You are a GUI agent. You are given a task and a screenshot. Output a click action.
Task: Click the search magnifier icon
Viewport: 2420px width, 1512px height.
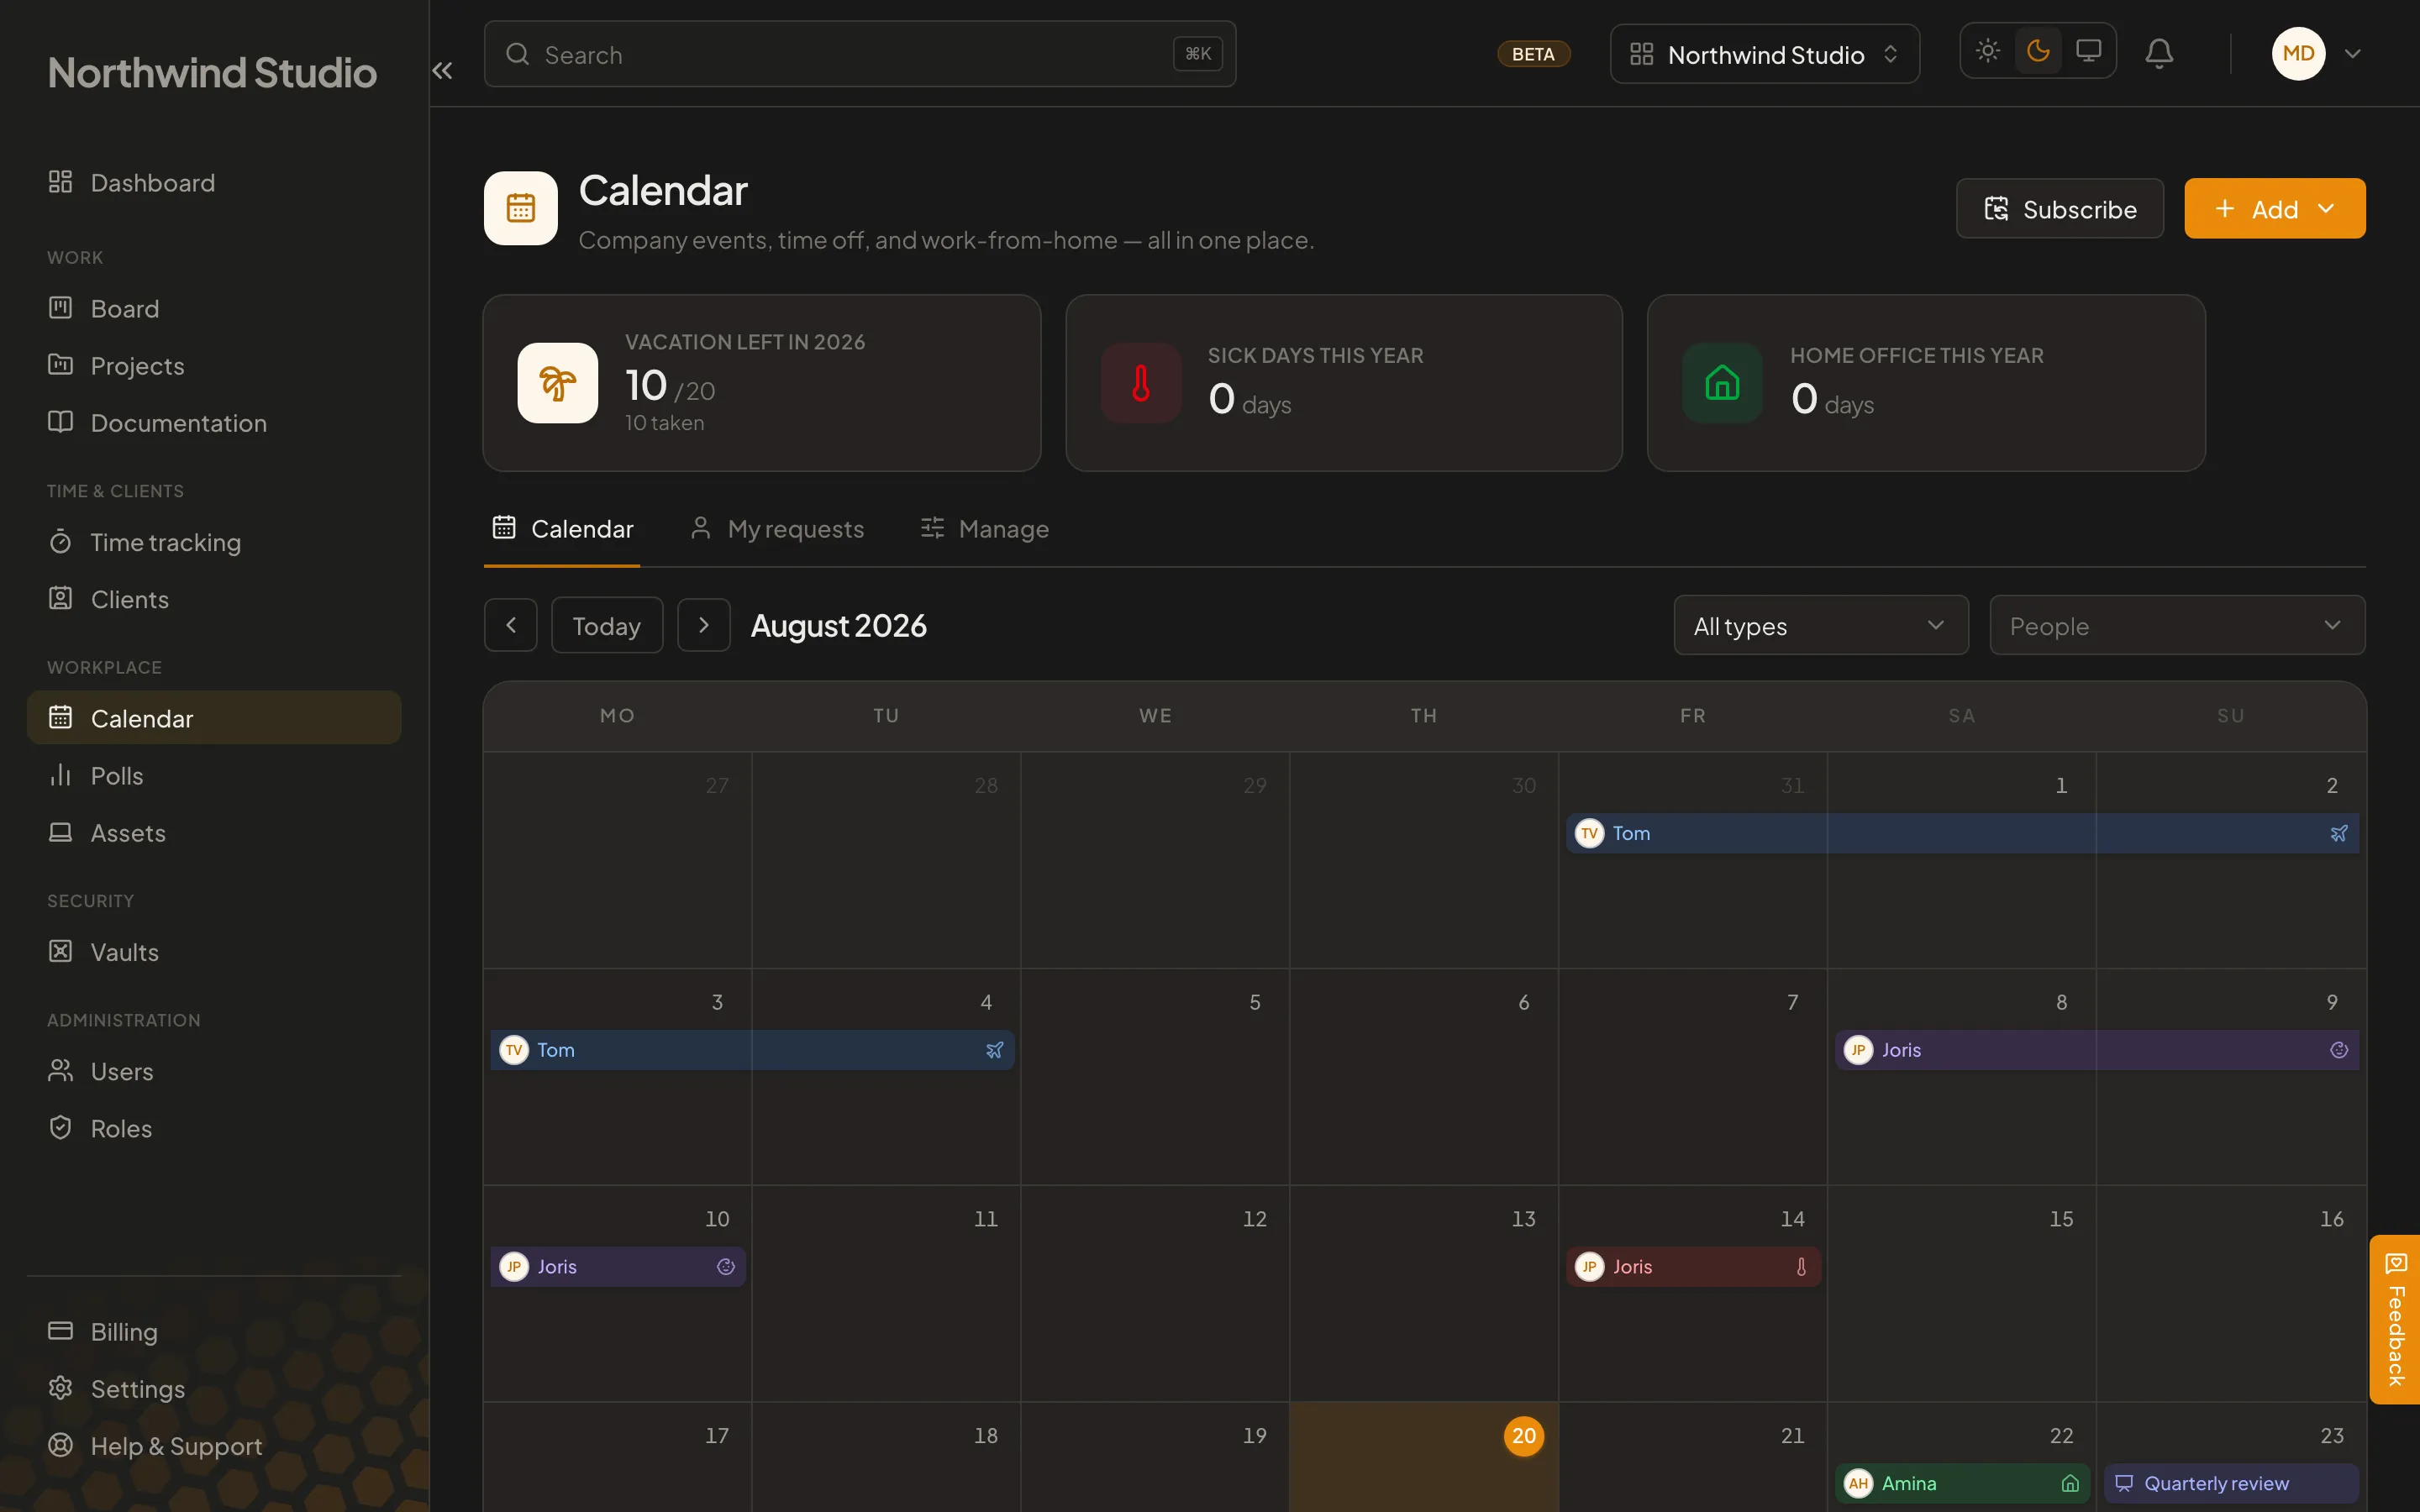517,54
